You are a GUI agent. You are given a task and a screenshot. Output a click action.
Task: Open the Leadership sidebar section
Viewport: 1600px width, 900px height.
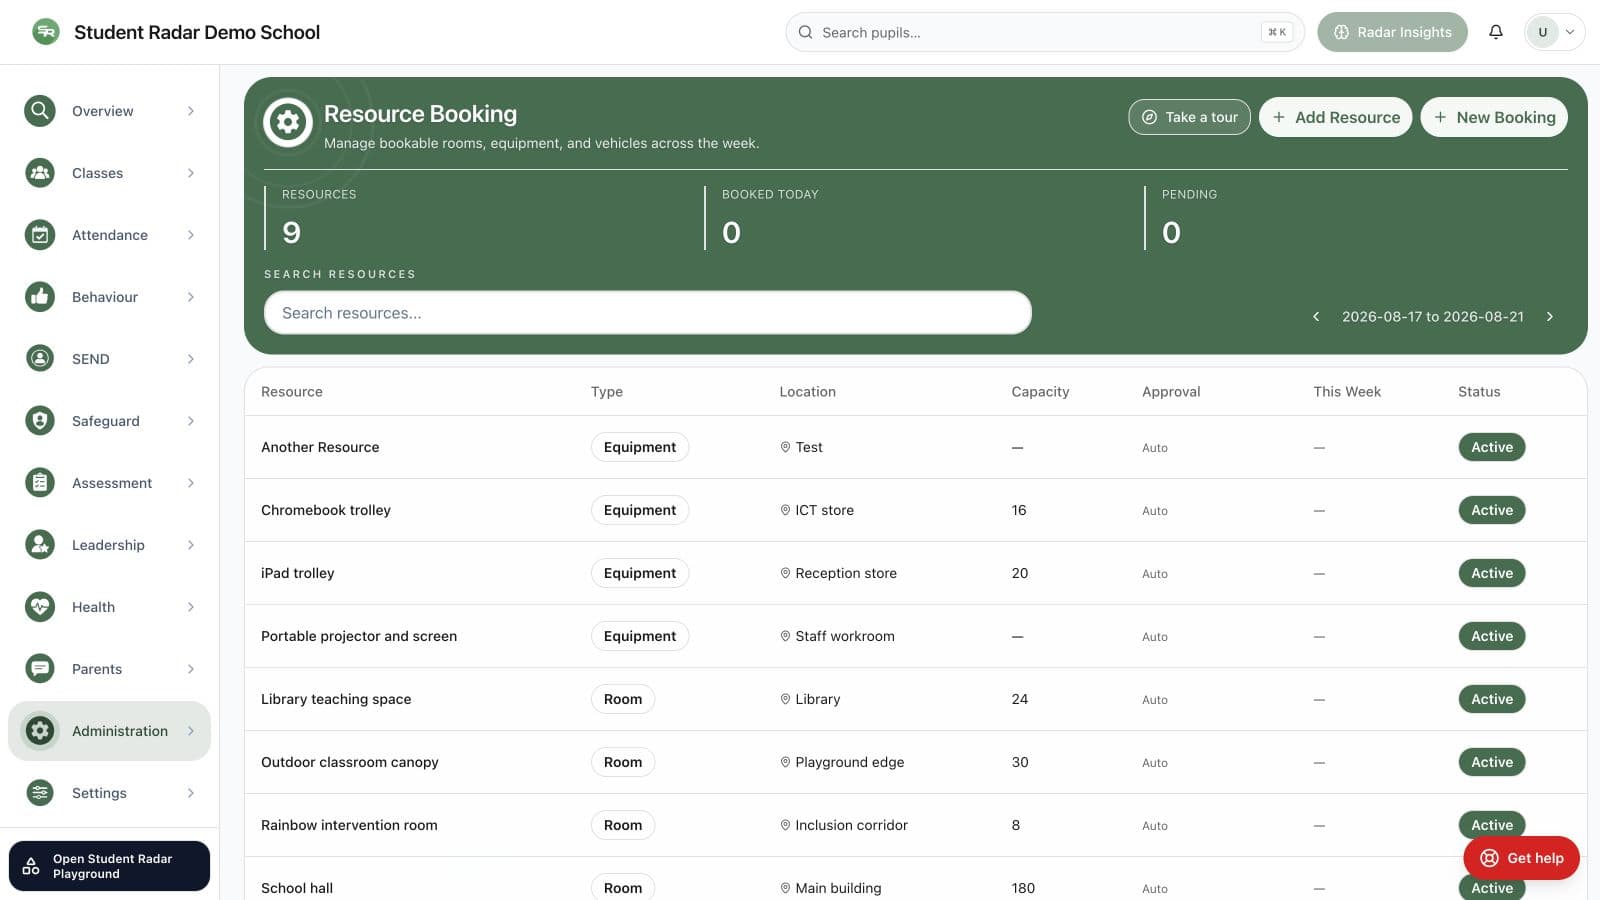click(x=109, y=545)
